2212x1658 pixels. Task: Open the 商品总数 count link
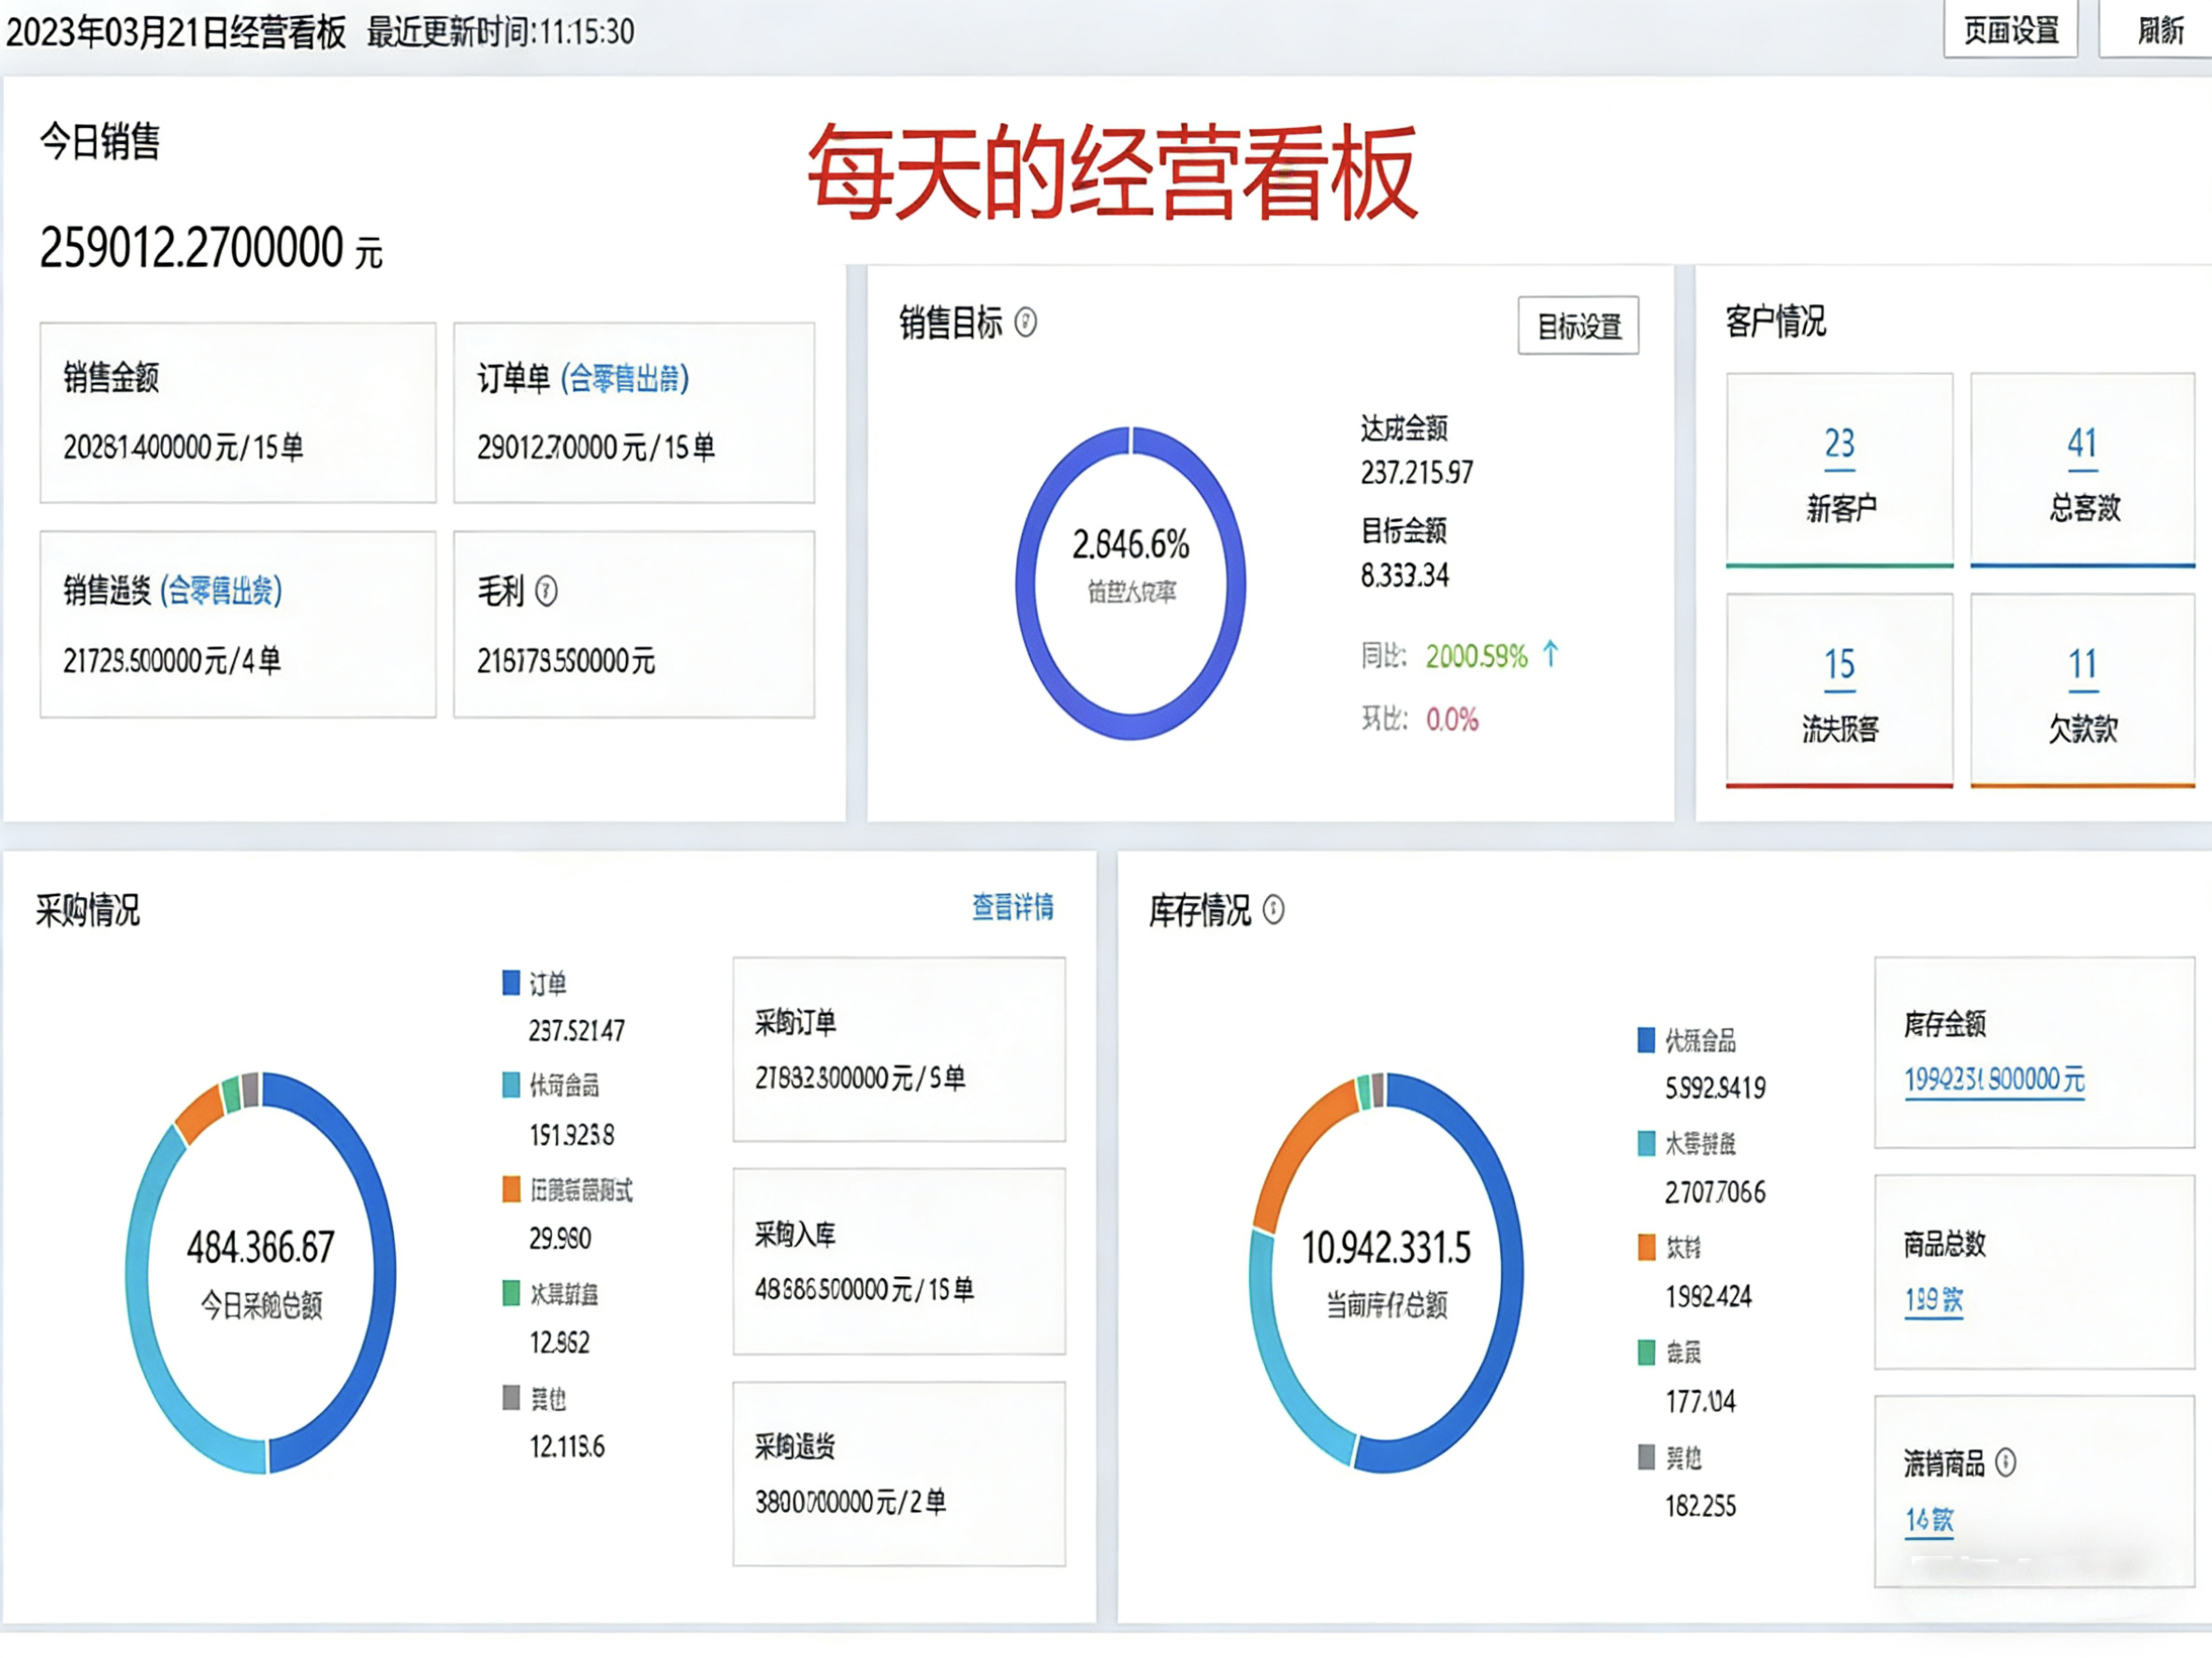click(x=1933, y=1300)
